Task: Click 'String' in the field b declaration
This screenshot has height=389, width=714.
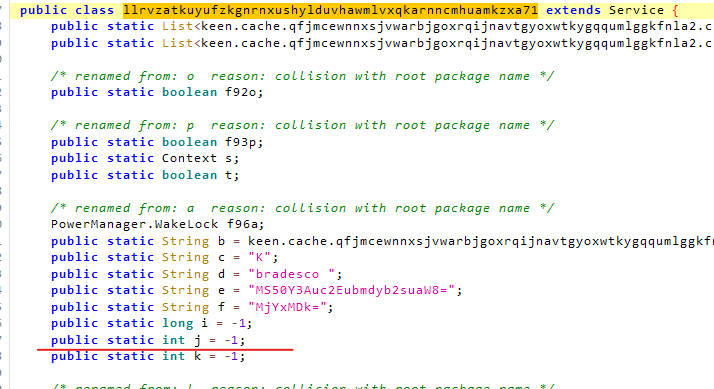Action: click(x=185, y=241)
